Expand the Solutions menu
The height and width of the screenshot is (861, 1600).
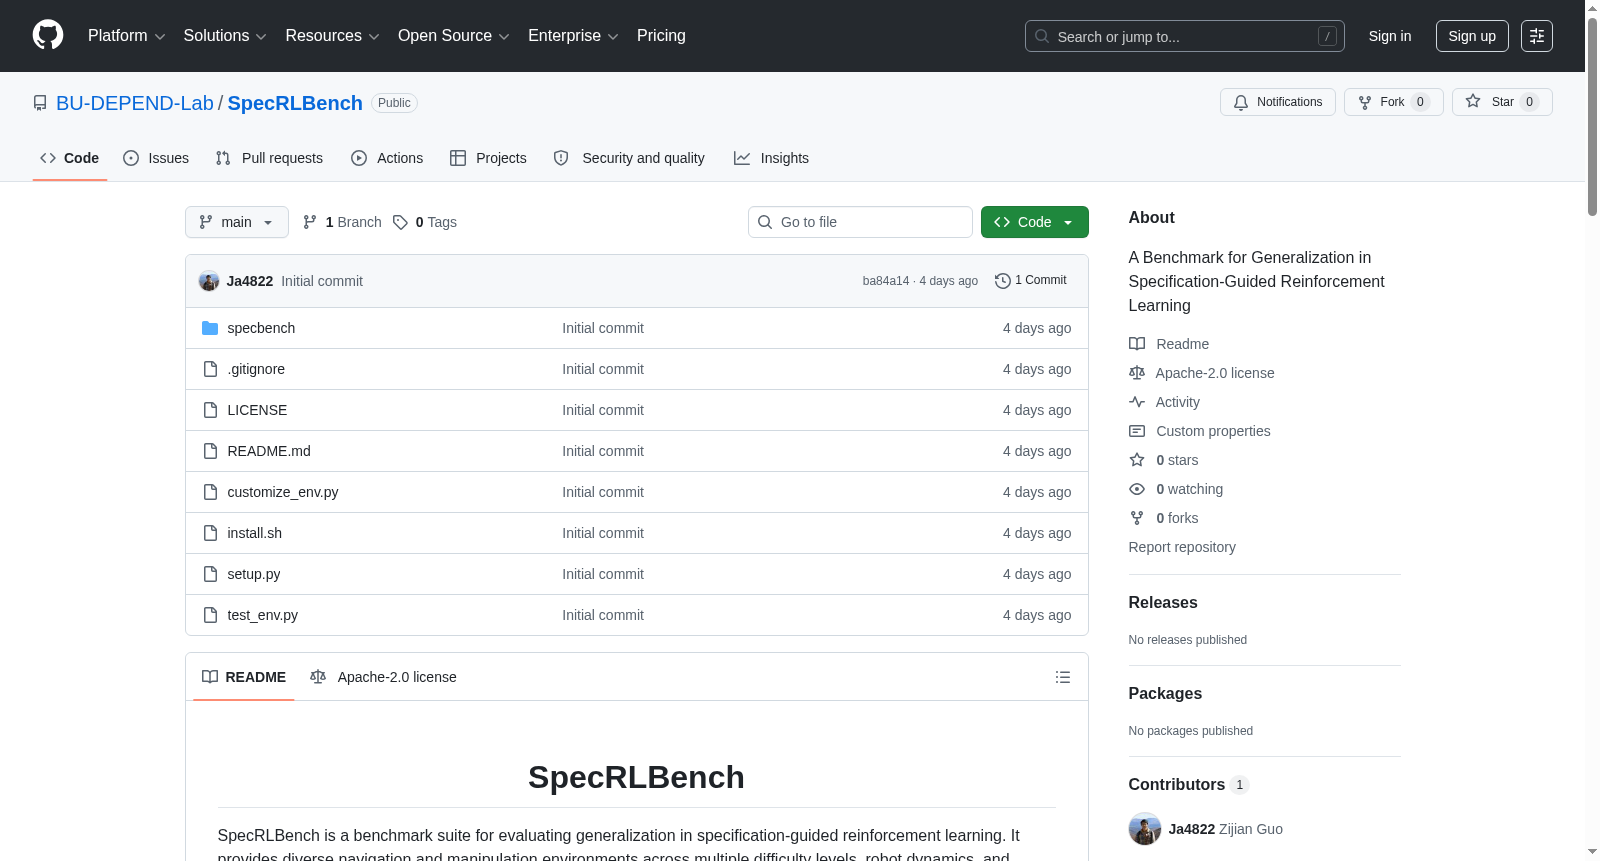pyautogui.click(x=225, y=36)
